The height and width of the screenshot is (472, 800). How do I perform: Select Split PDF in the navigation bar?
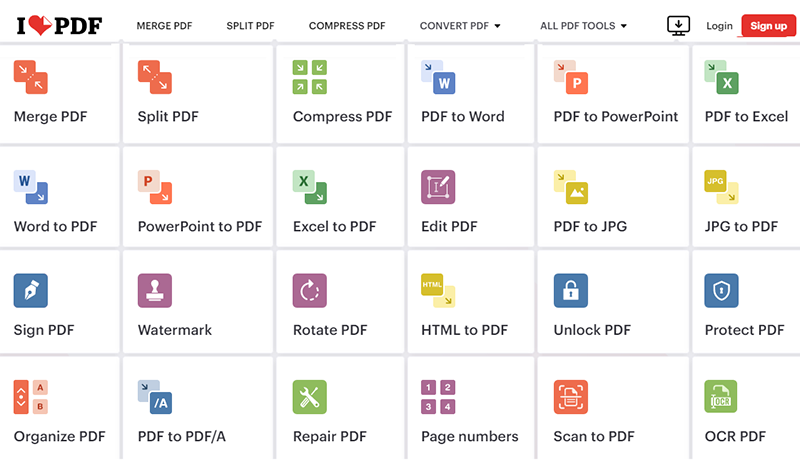[250, 26]
